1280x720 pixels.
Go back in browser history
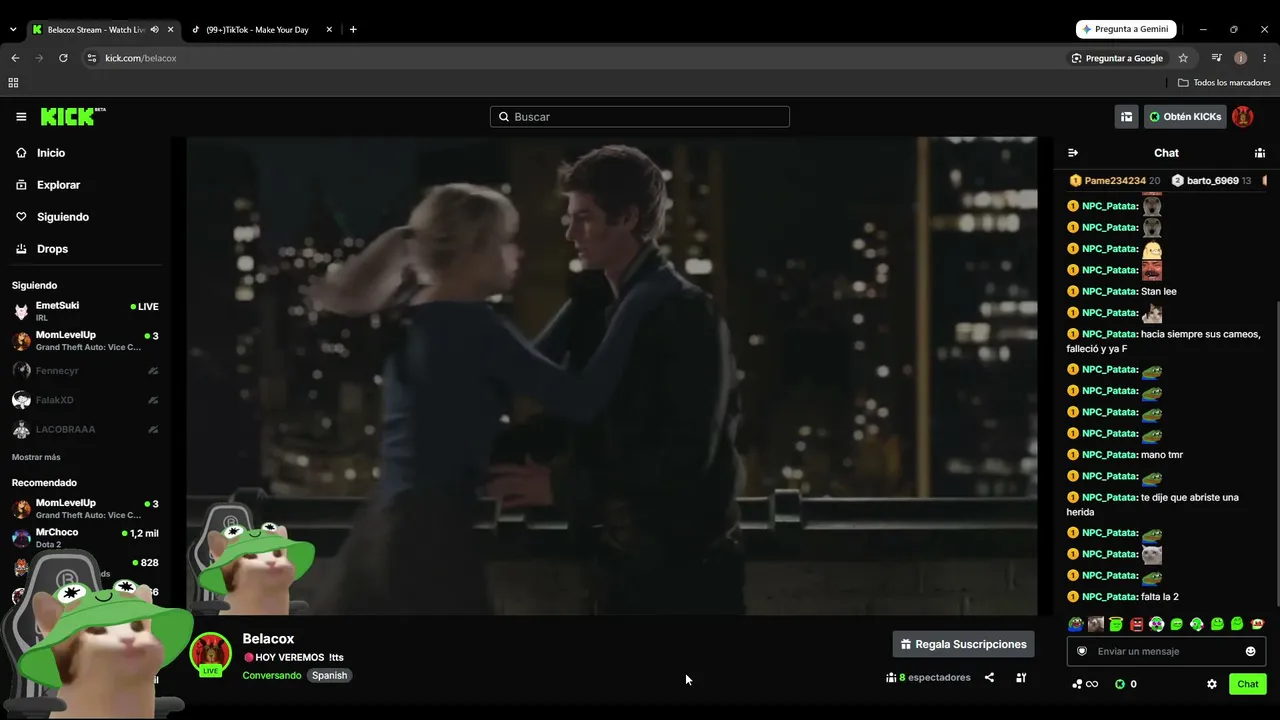(15, 58)
